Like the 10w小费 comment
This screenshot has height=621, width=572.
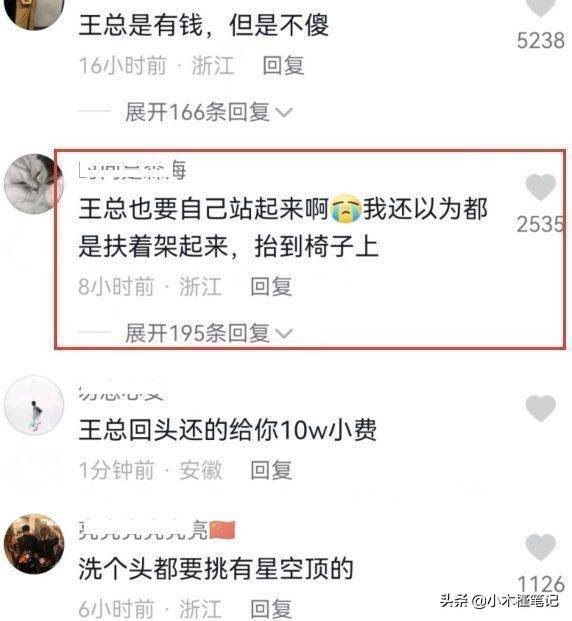point(540,408)
